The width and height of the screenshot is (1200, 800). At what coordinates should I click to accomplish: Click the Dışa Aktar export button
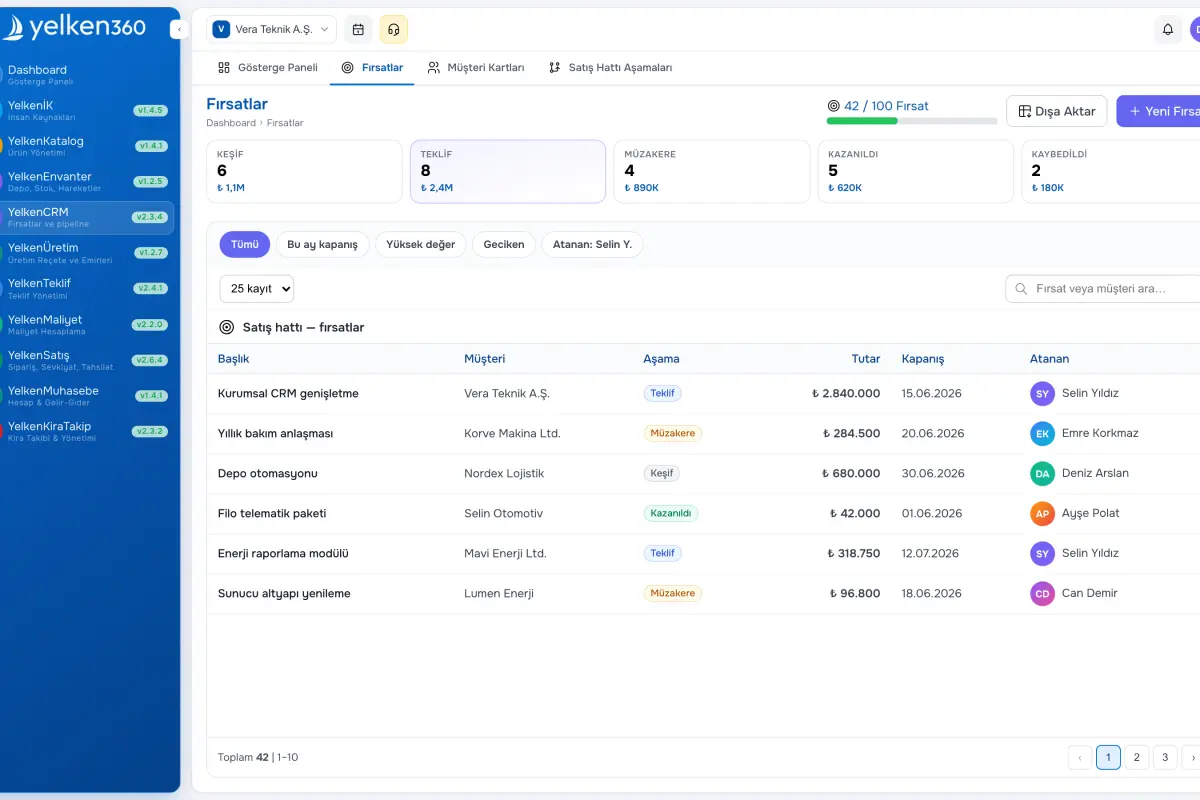point(1057,111)
